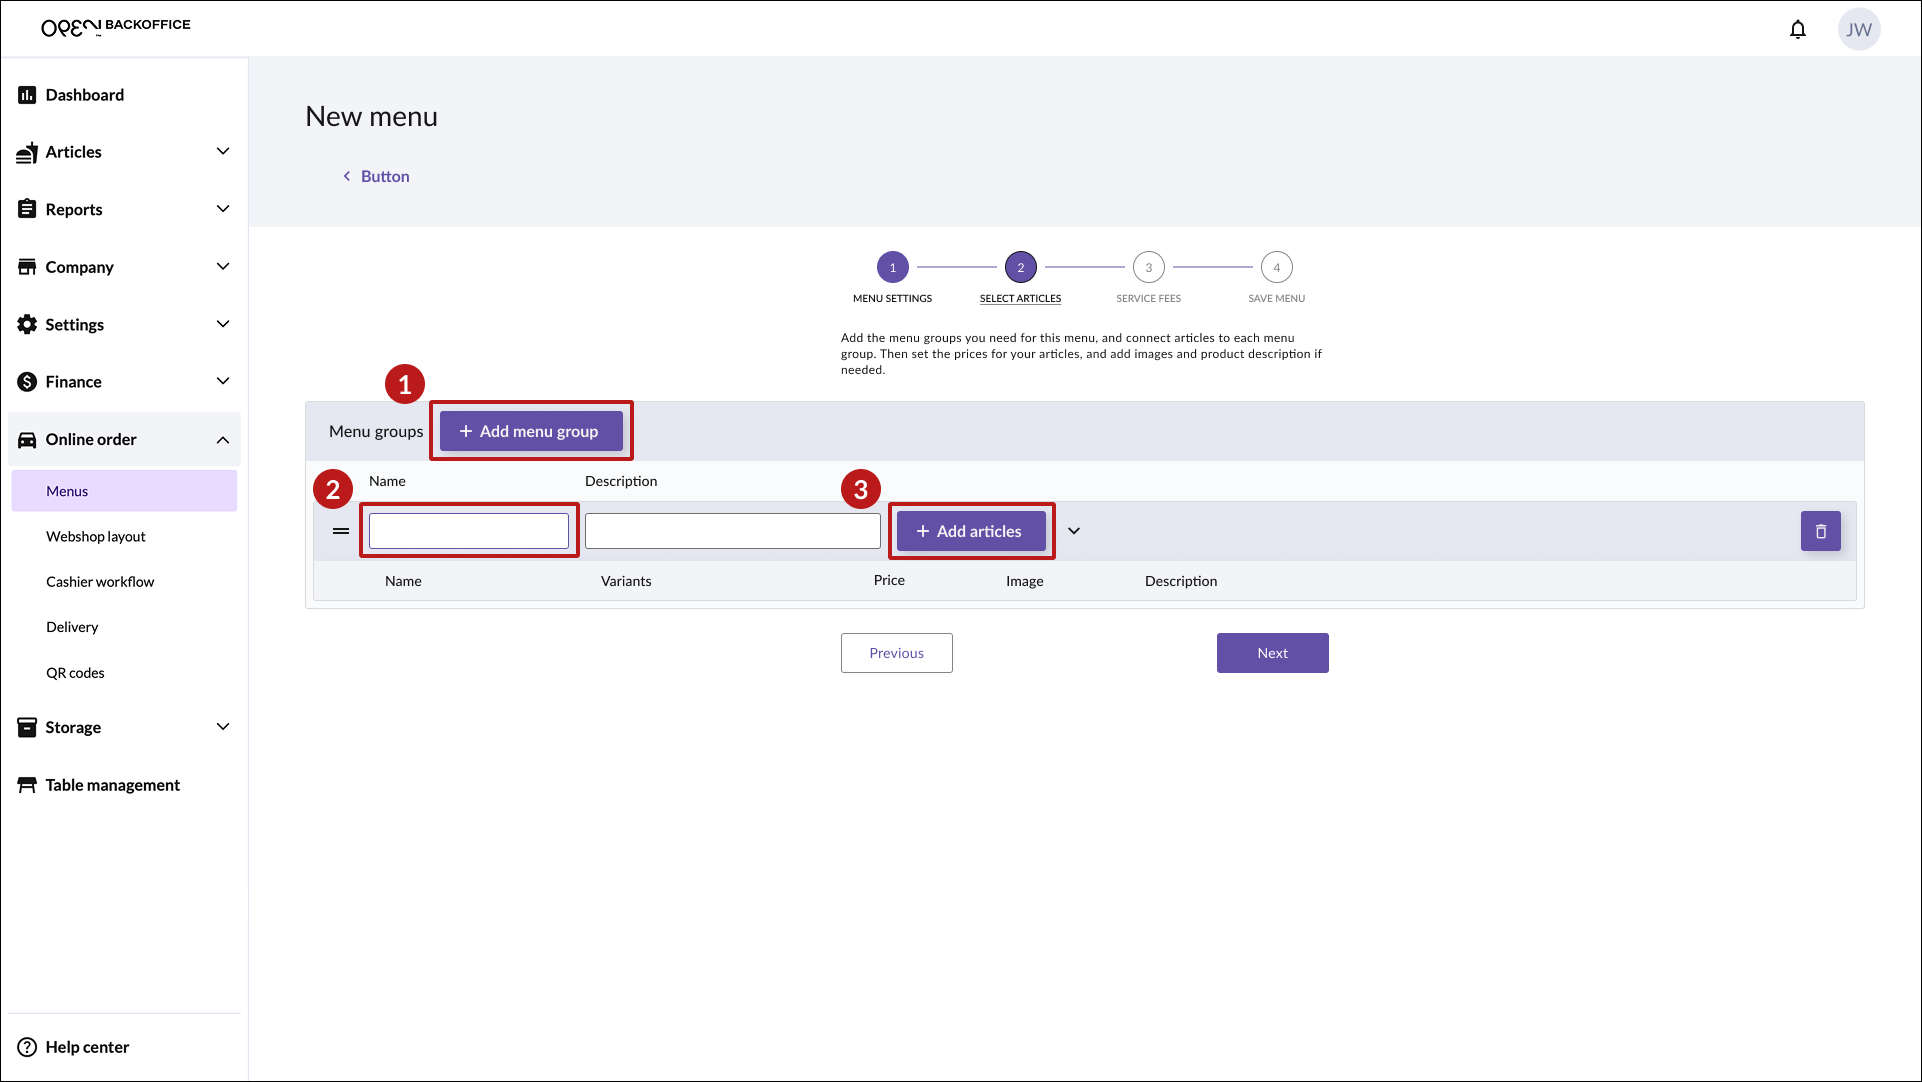Click the Table management sidebar icon
Image resolution: width=1922 pixels, height=1082 pixels.
coord(27,785)
